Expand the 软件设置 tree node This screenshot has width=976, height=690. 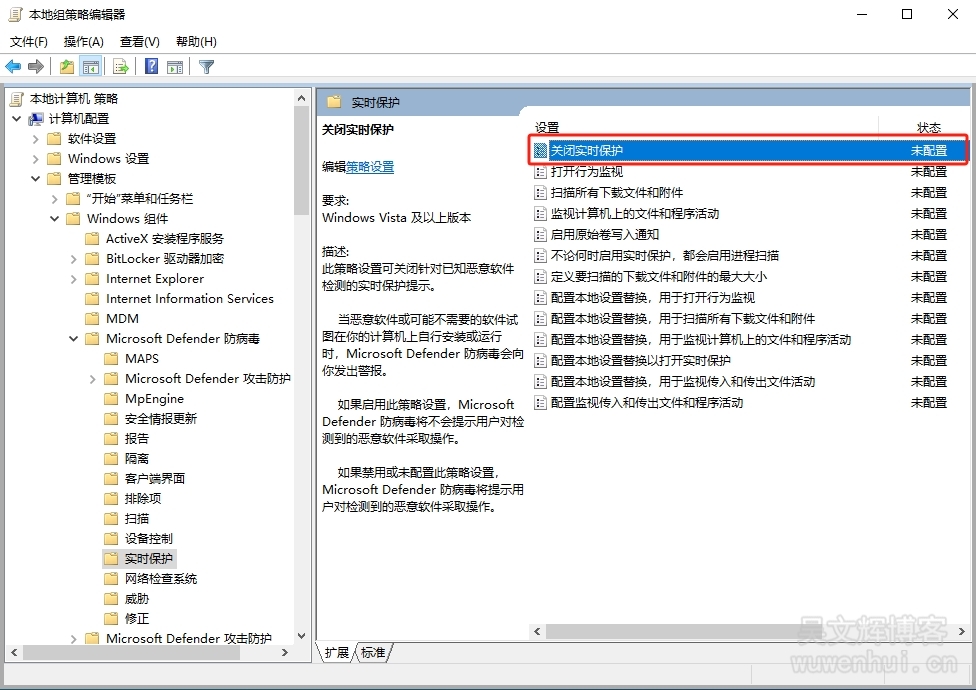tap(36, 139)
